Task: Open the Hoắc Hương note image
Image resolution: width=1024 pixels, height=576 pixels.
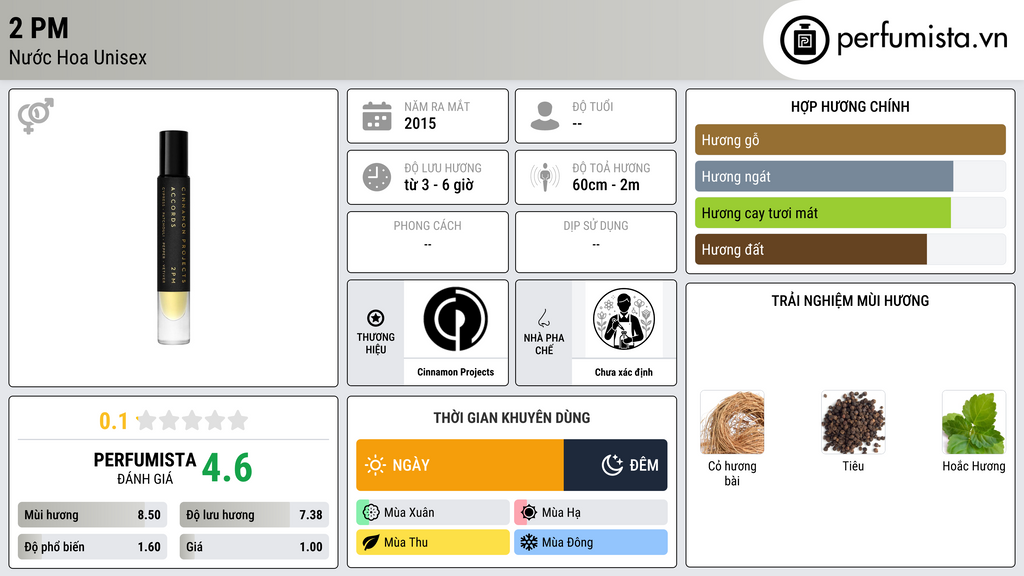Action: (x=974, y=423)
